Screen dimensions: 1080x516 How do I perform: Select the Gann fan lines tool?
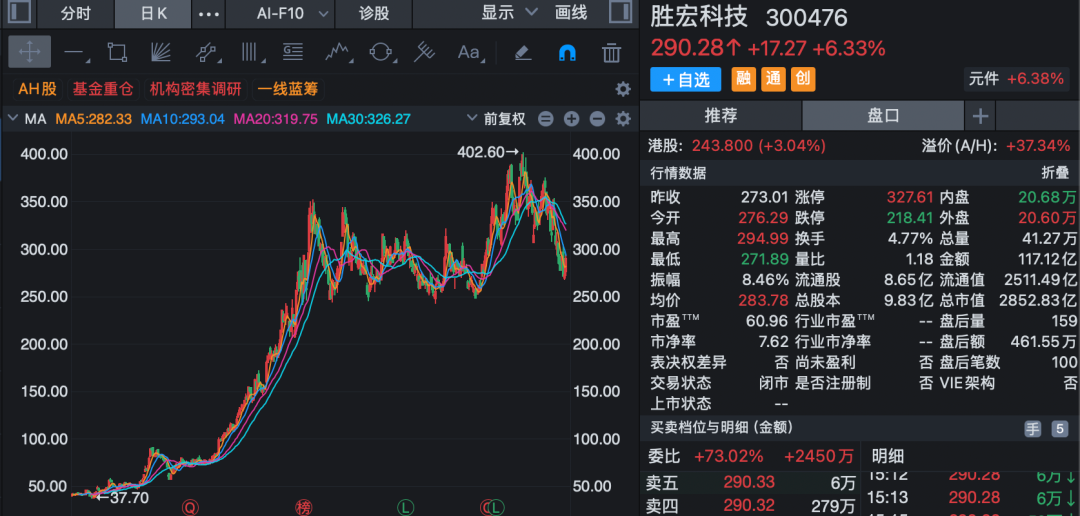pyautogui.click(x=160, y=52)
